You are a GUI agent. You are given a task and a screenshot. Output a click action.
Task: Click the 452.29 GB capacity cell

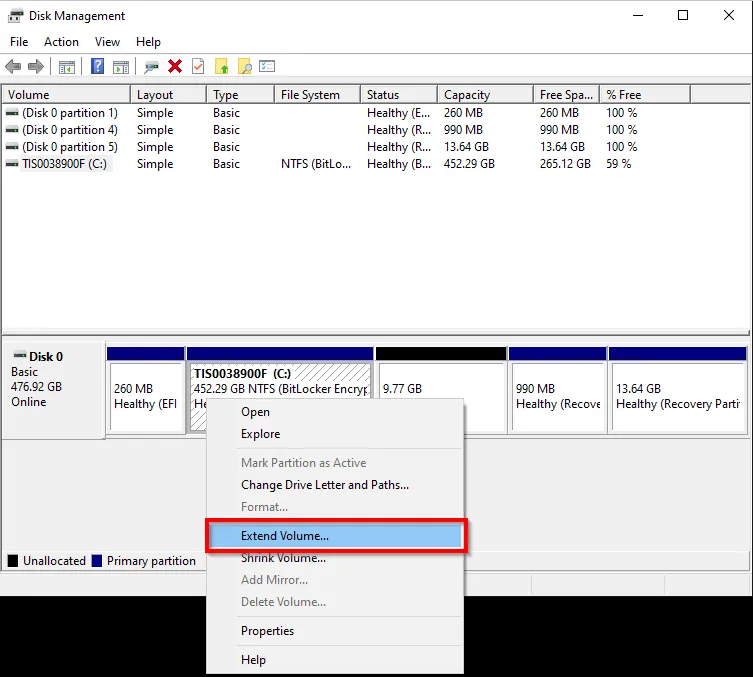pos(469,164)
